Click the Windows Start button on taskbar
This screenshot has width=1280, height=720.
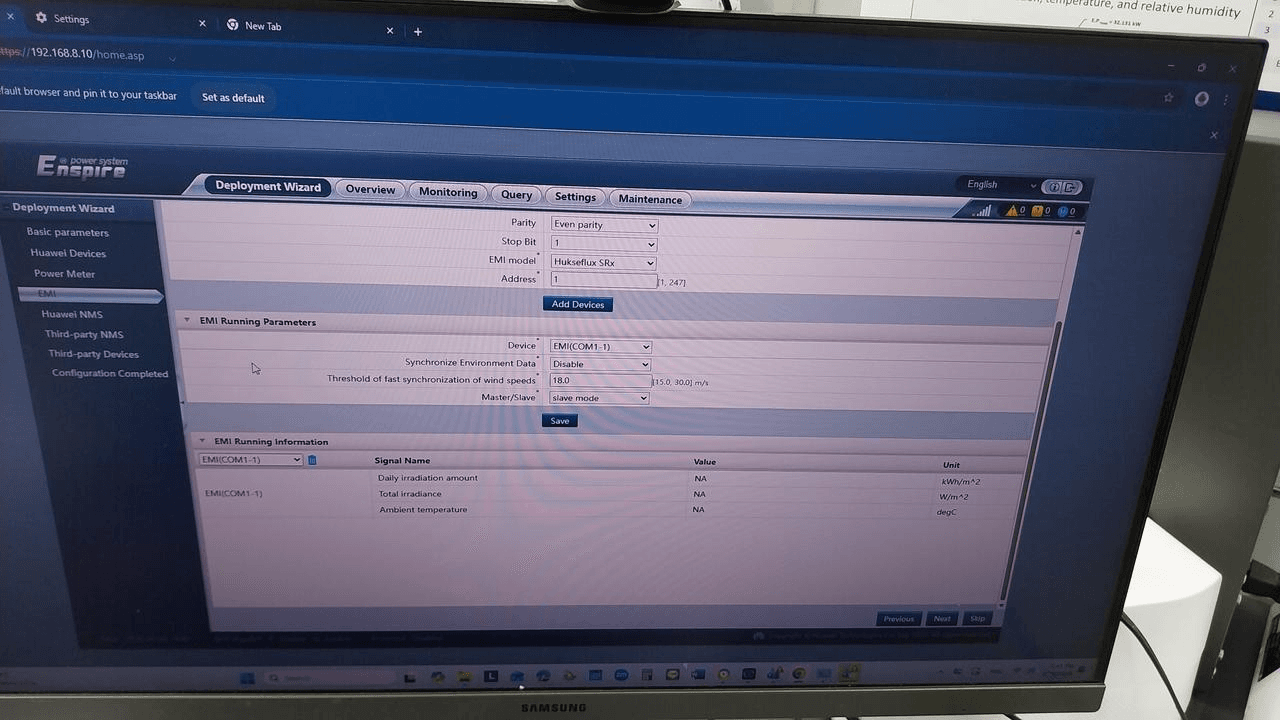point(246,678)
